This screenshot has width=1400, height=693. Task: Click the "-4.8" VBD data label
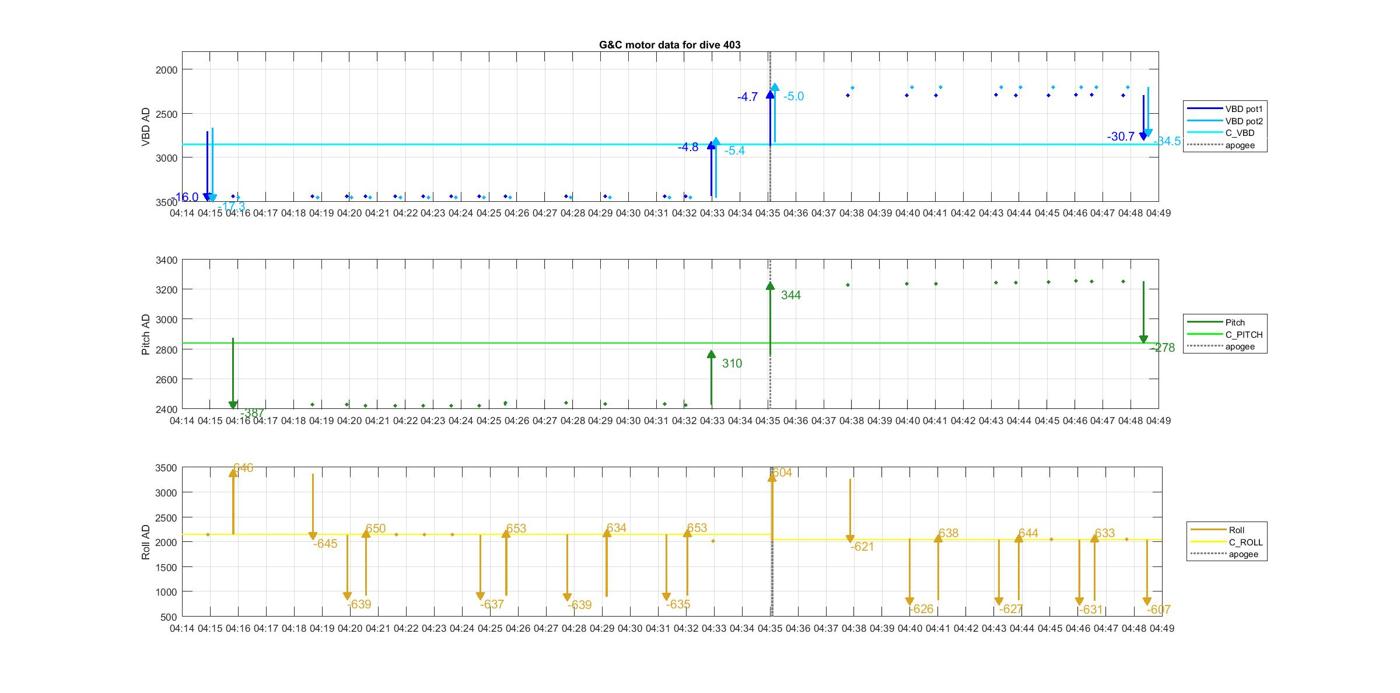(688, 147)
